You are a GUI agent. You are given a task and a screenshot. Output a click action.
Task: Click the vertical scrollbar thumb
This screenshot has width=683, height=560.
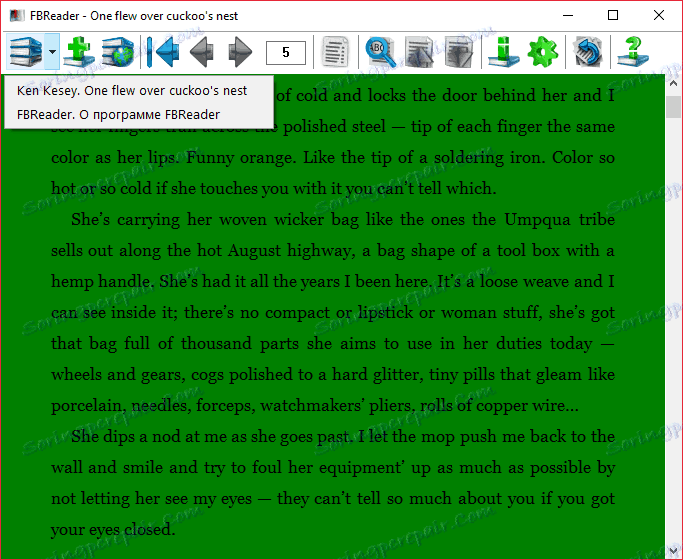(673, 107)
